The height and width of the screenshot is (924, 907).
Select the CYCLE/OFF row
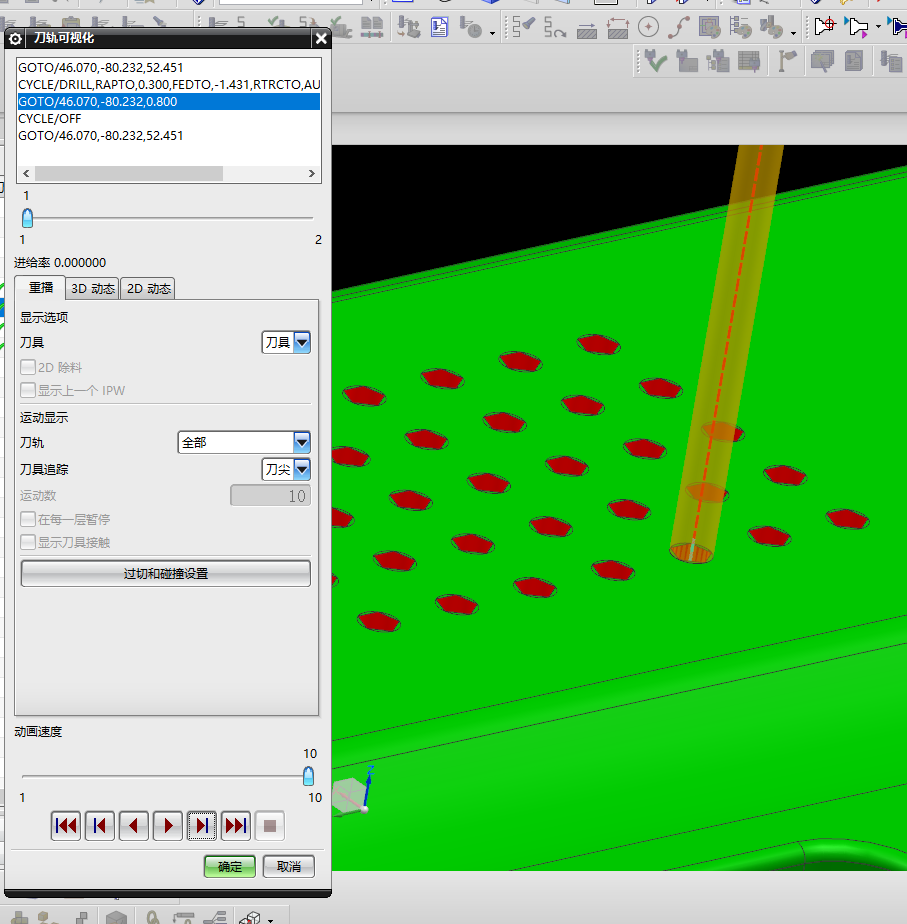[x=169, y=118]
